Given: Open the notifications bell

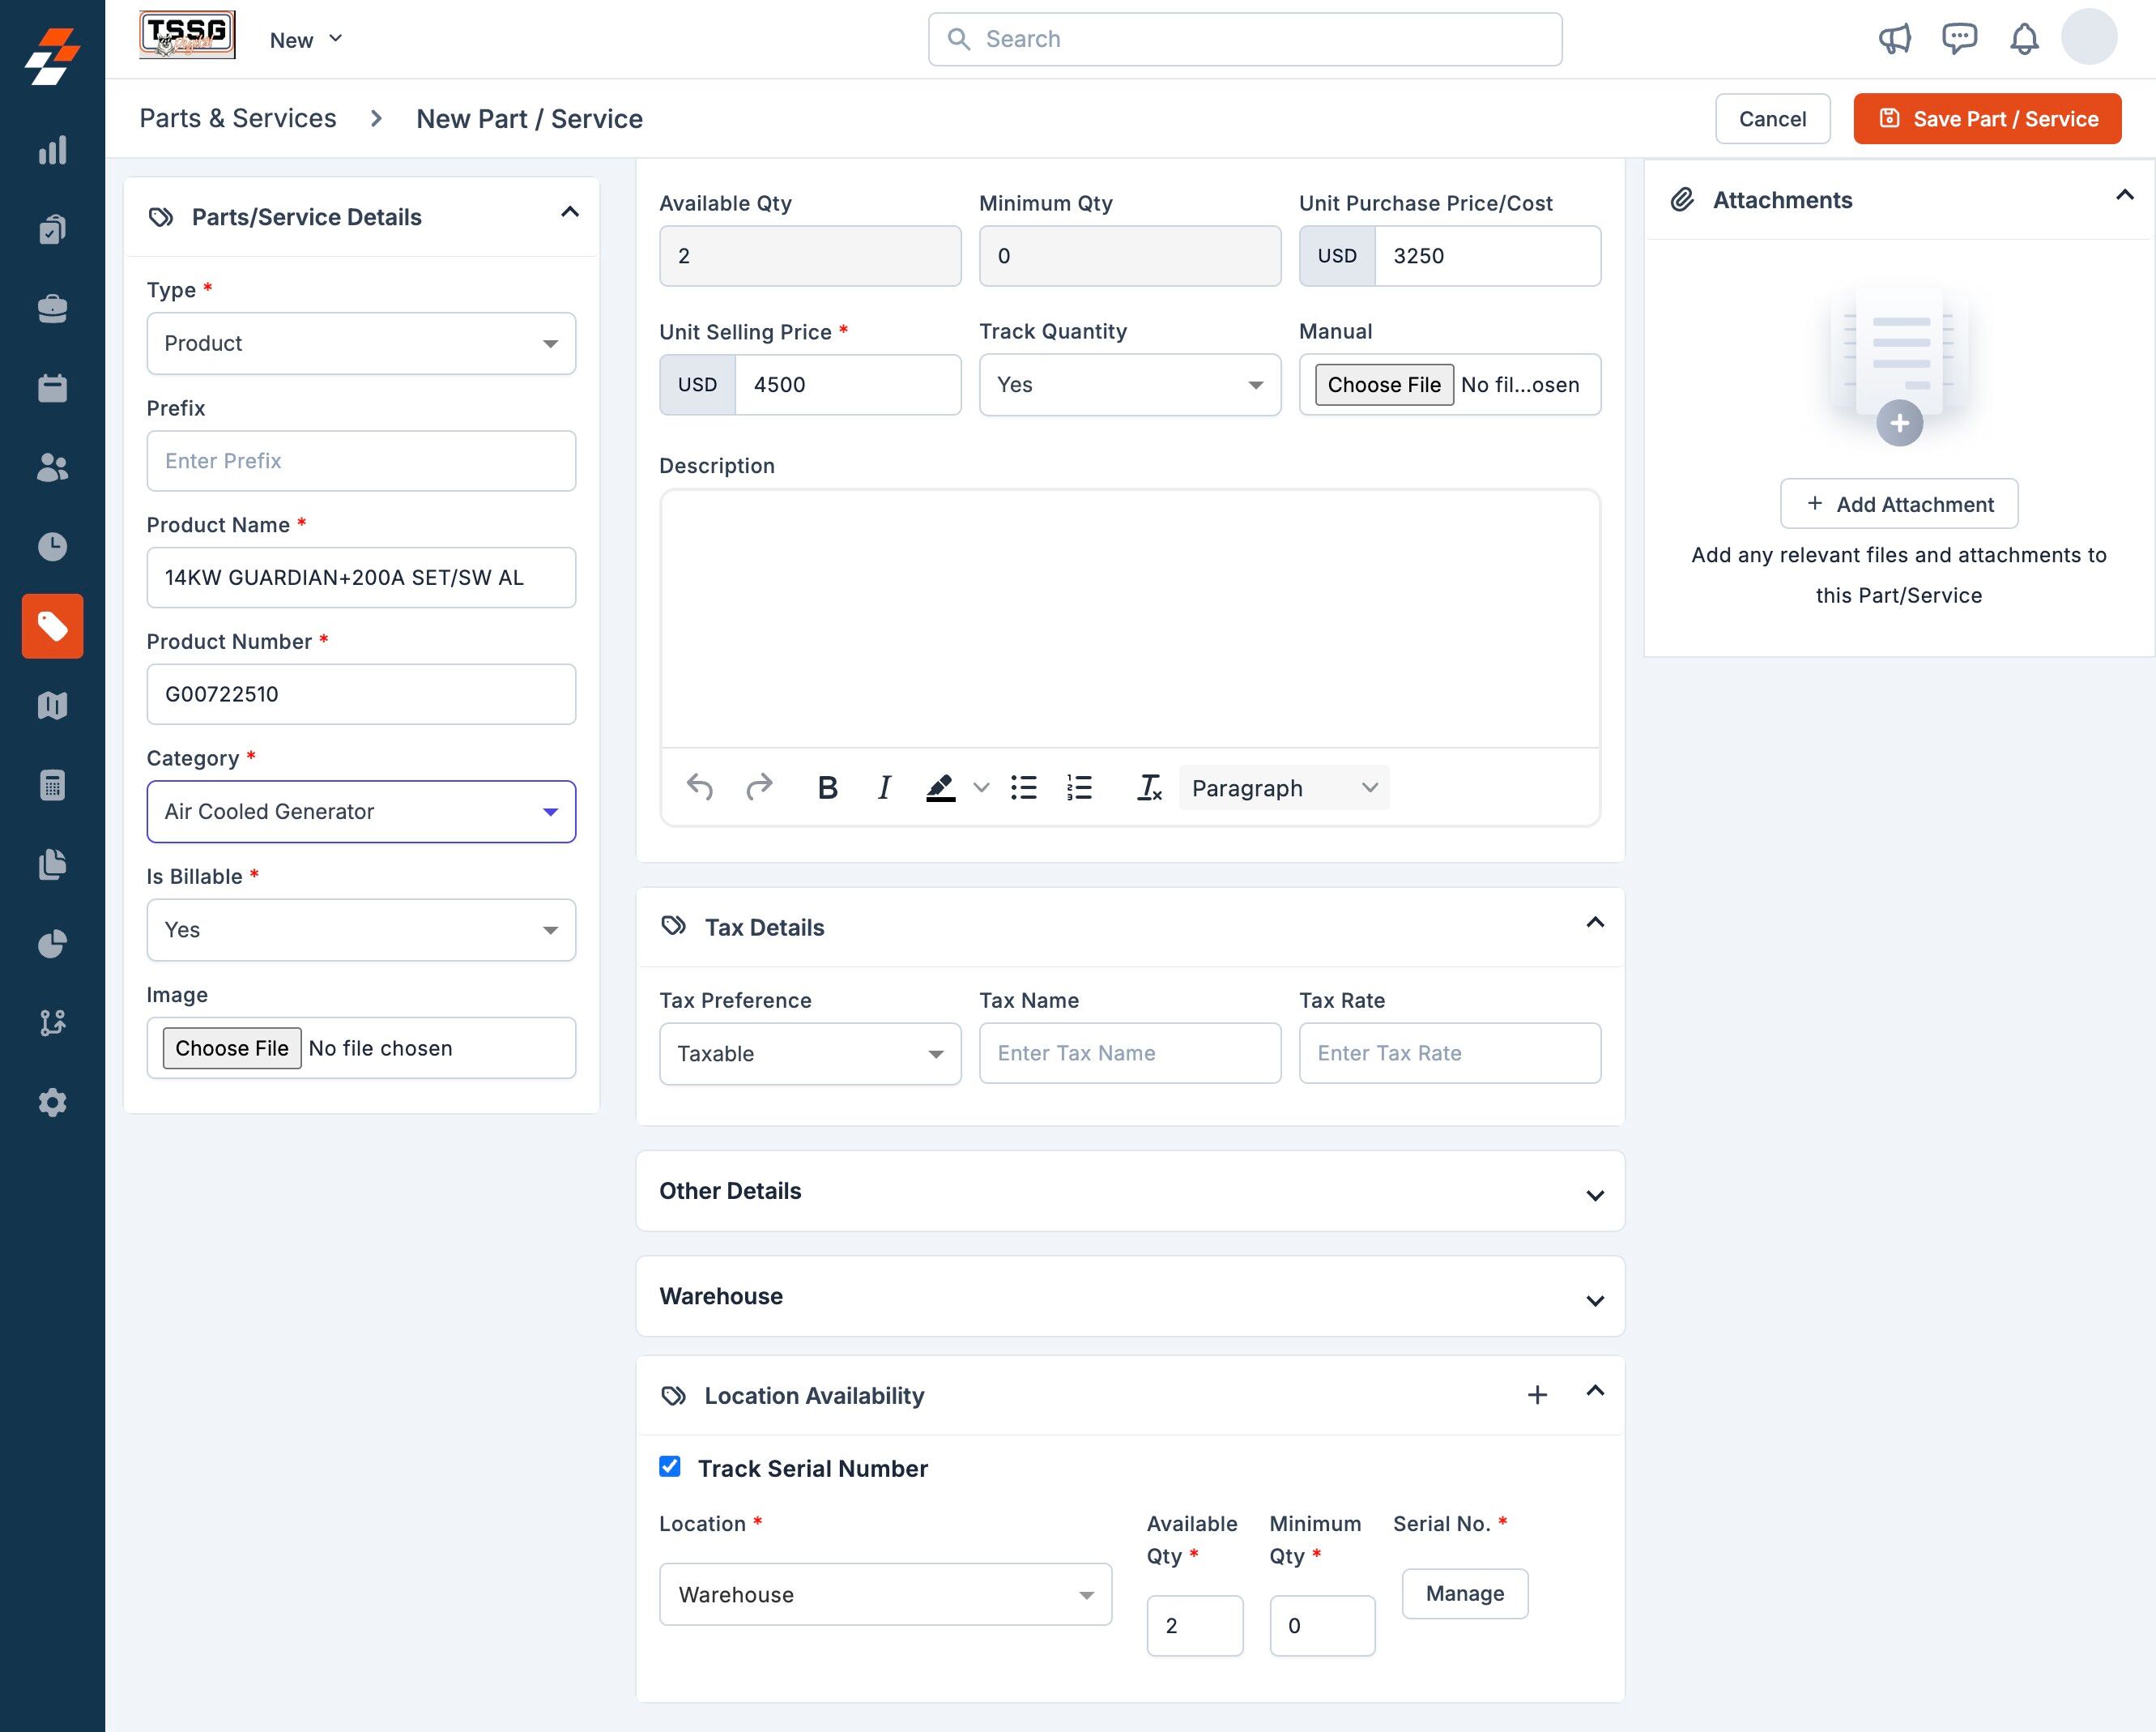Looking at the screenshot, I should coord(2023,39).
